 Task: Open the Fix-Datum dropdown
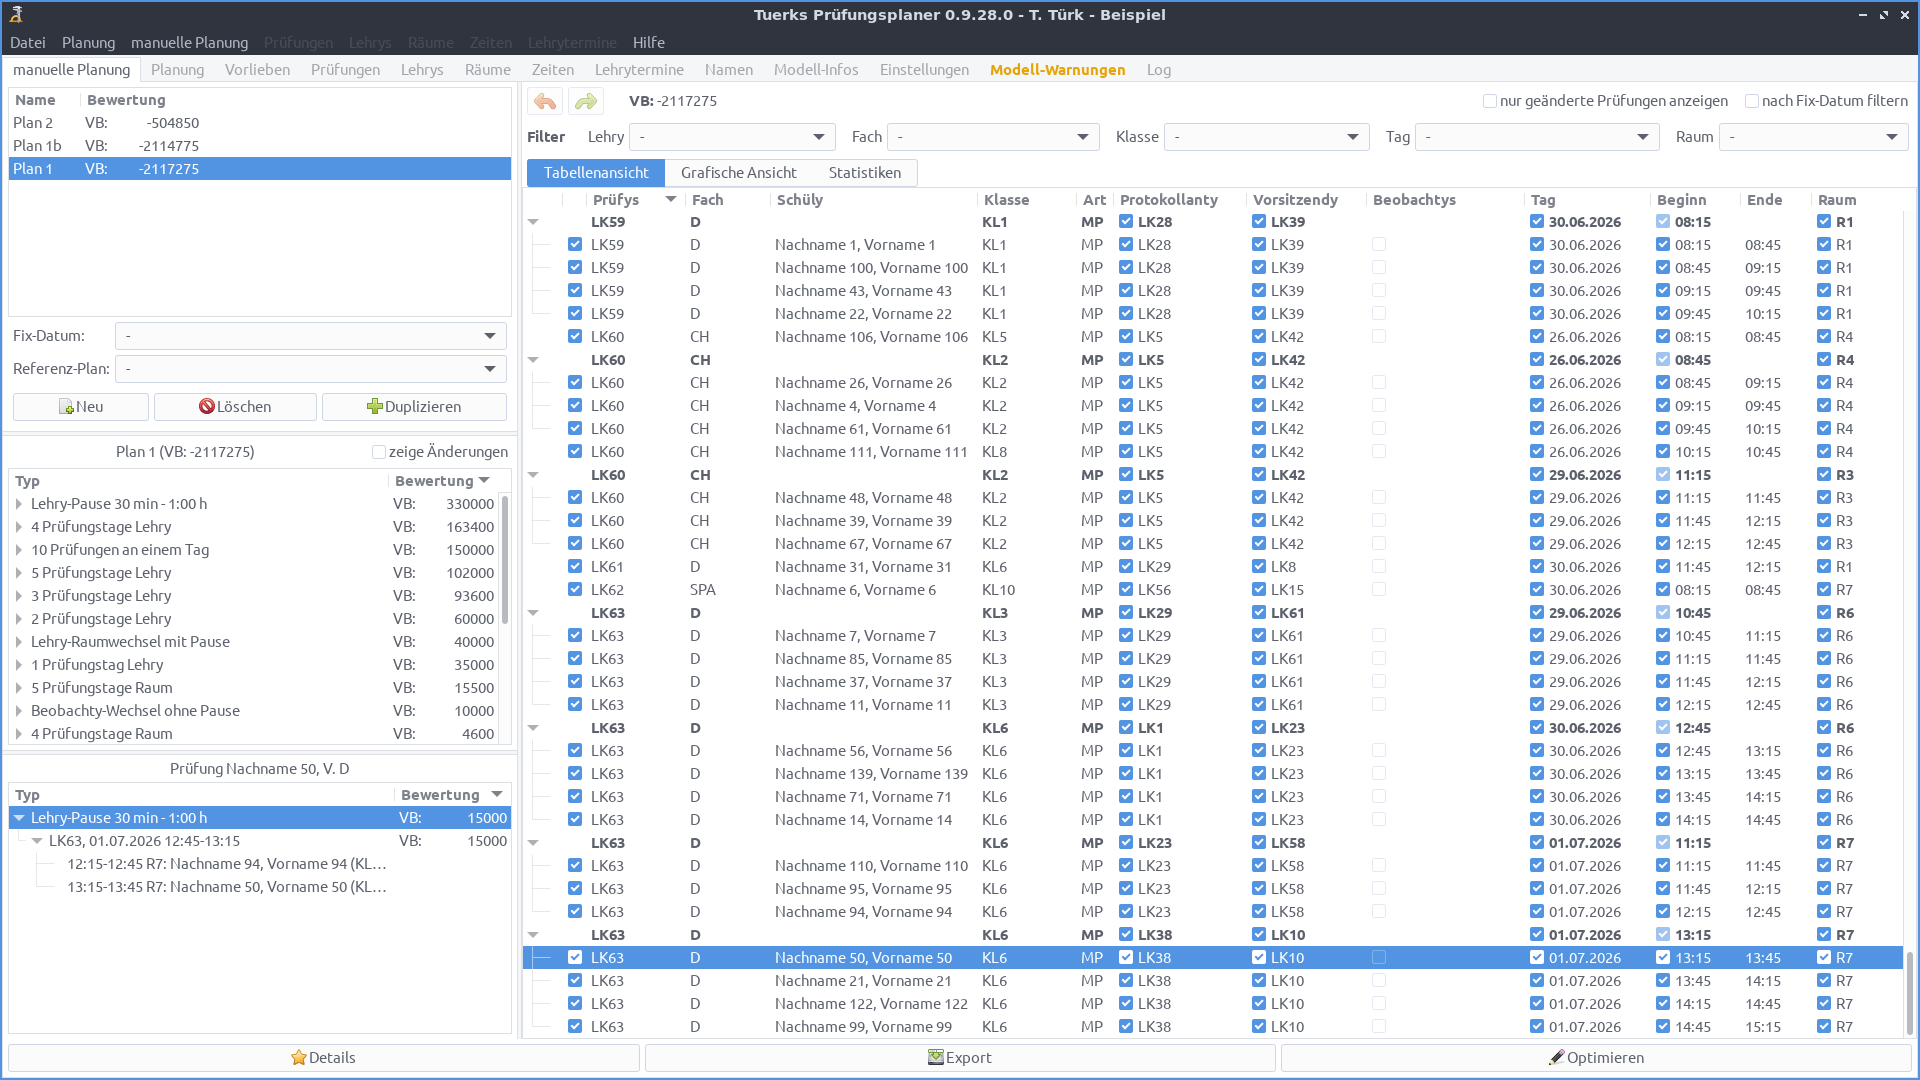point(310,336)
